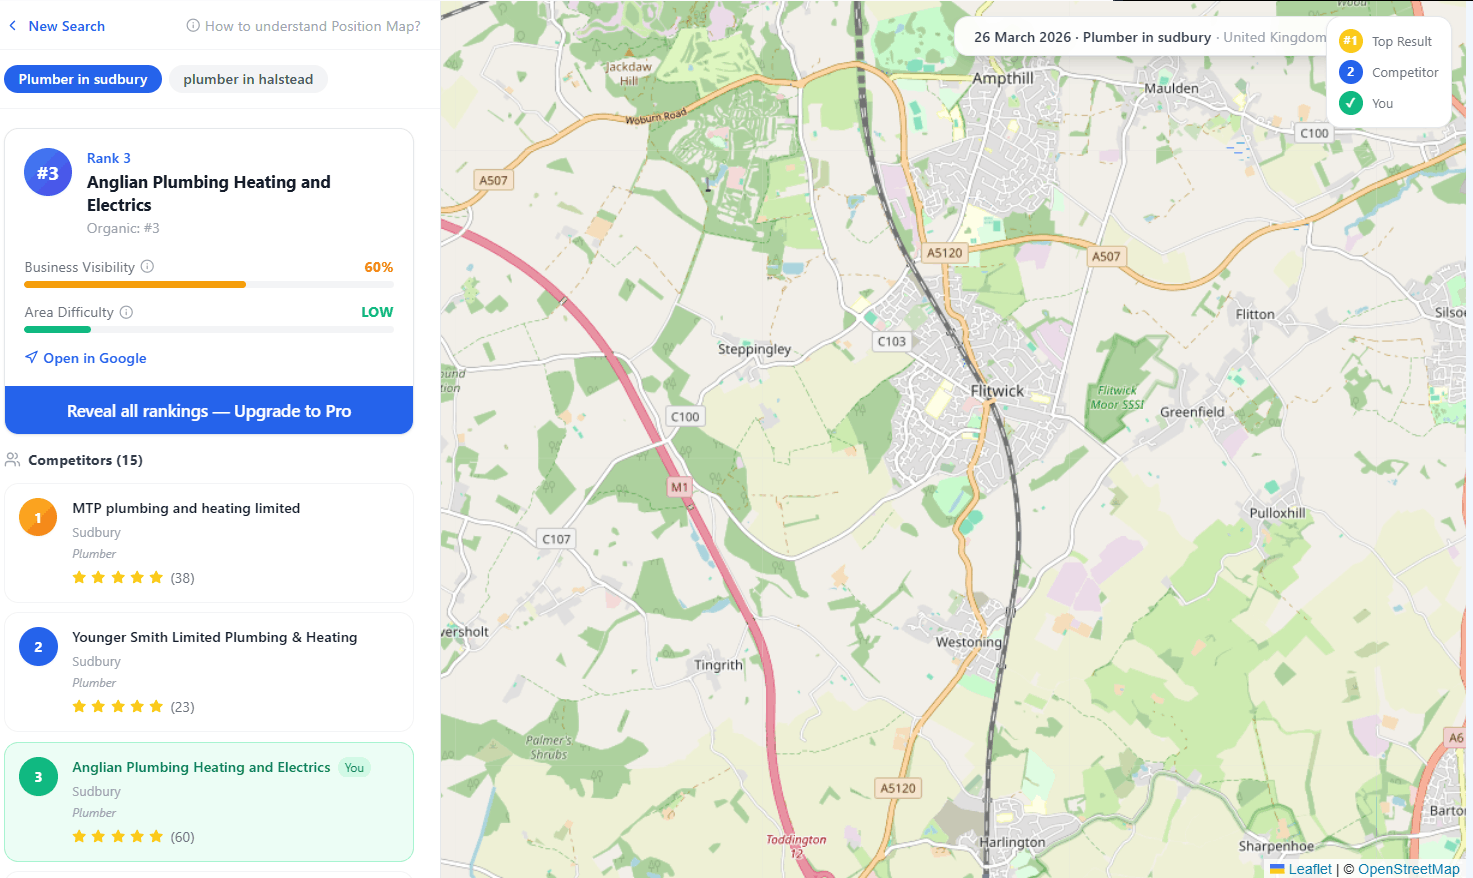Click the orange rank 1 badge beside MTP
Viewport: 1473px width, 878px height.
click(38, 517)
